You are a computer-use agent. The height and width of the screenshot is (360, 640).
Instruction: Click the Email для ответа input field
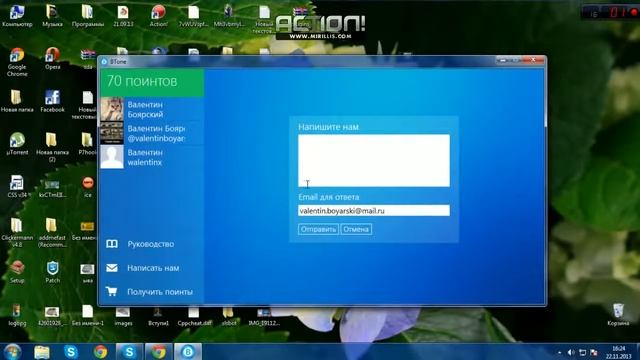pos(374,211)
